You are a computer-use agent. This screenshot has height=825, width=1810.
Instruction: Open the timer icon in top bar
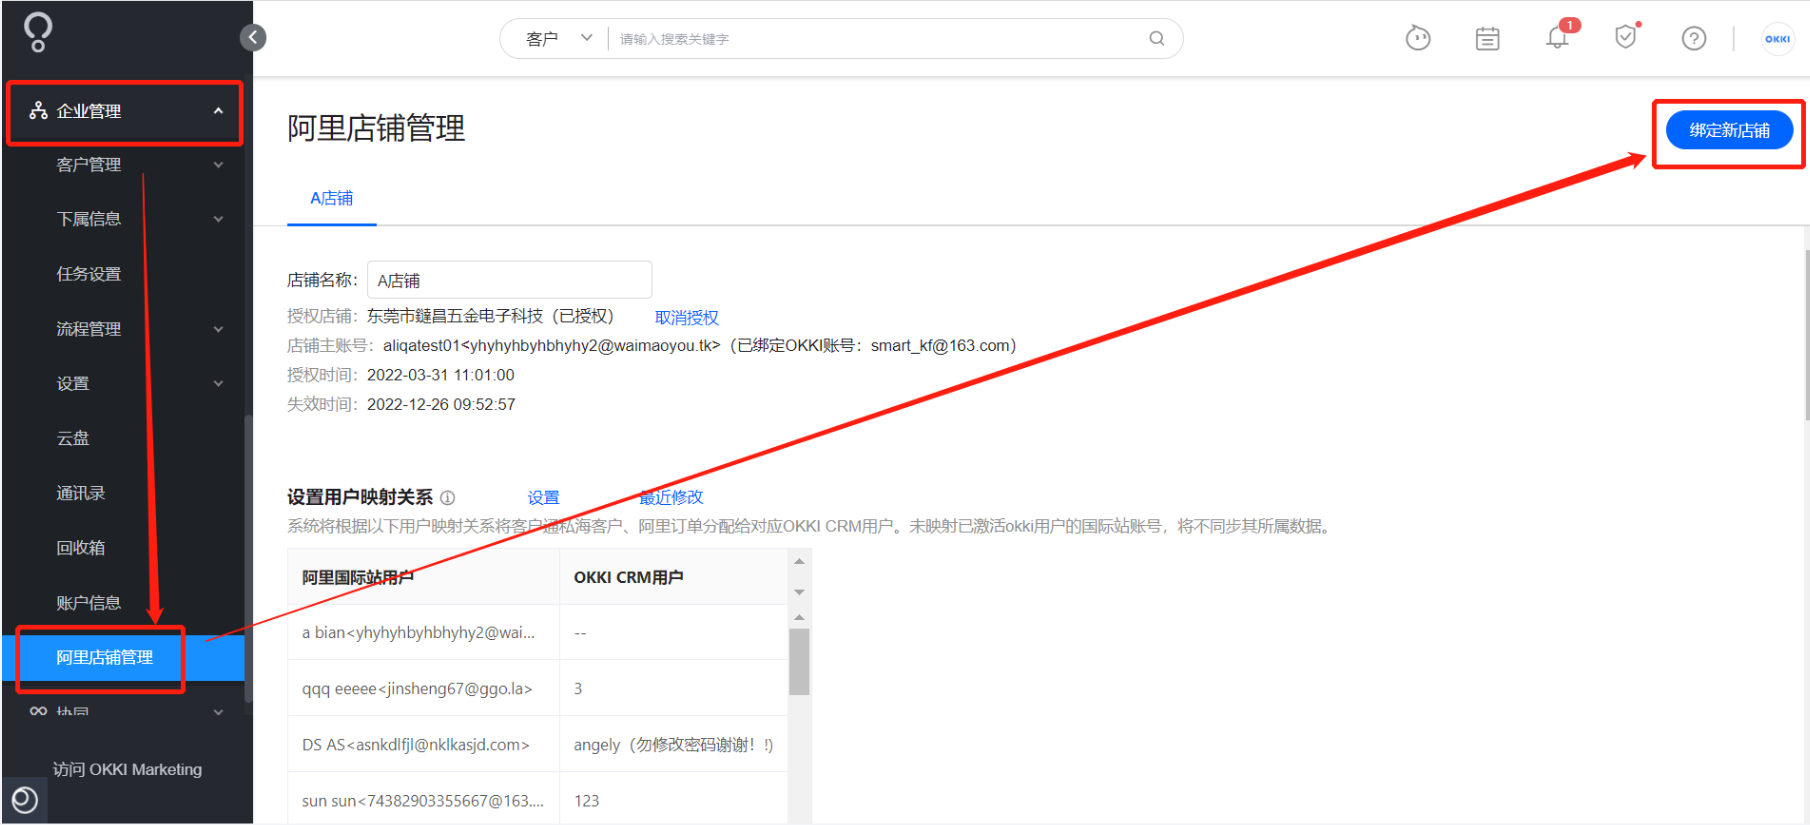click(x=1418, y=38)
